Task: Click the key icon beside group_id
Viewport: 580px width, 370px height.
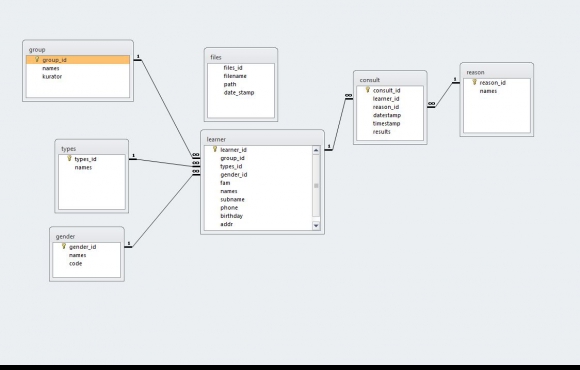Action: 37,59
